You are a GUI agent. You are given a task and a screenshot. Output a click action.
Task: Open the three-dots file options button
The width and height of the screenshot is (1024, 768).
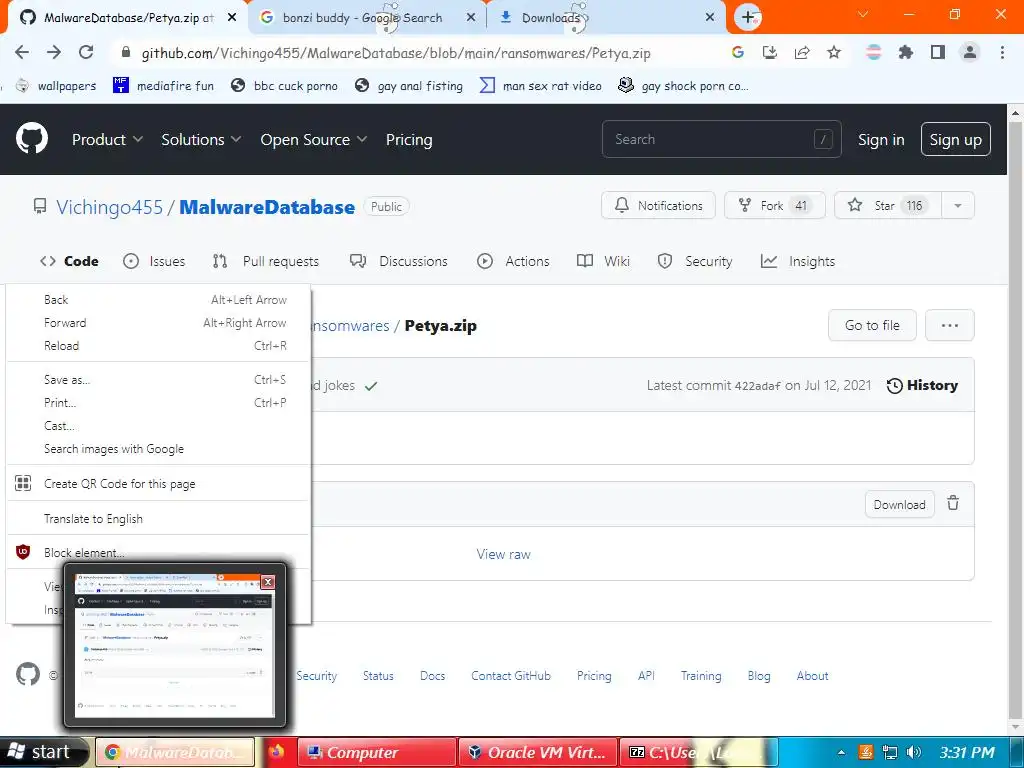(950, 325)
